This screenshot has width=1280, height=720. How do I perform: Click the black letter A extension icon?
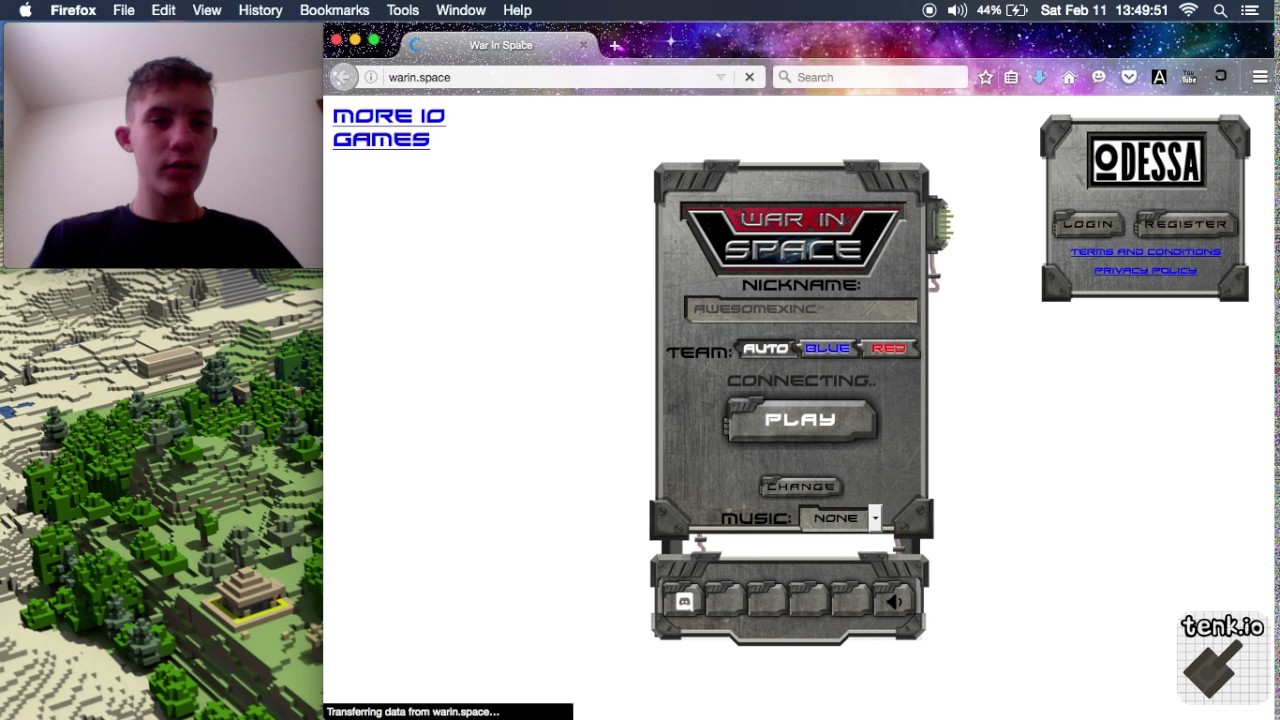(1159, 77)
